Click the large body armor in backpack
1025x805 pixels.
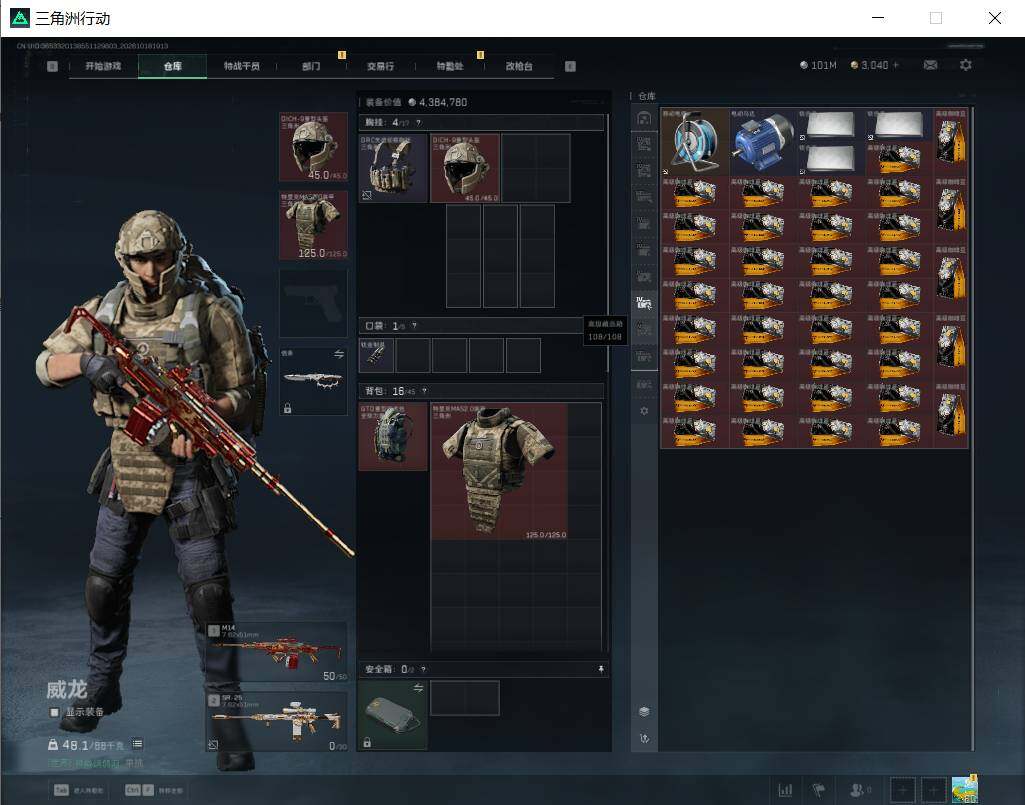click(499, 471)
